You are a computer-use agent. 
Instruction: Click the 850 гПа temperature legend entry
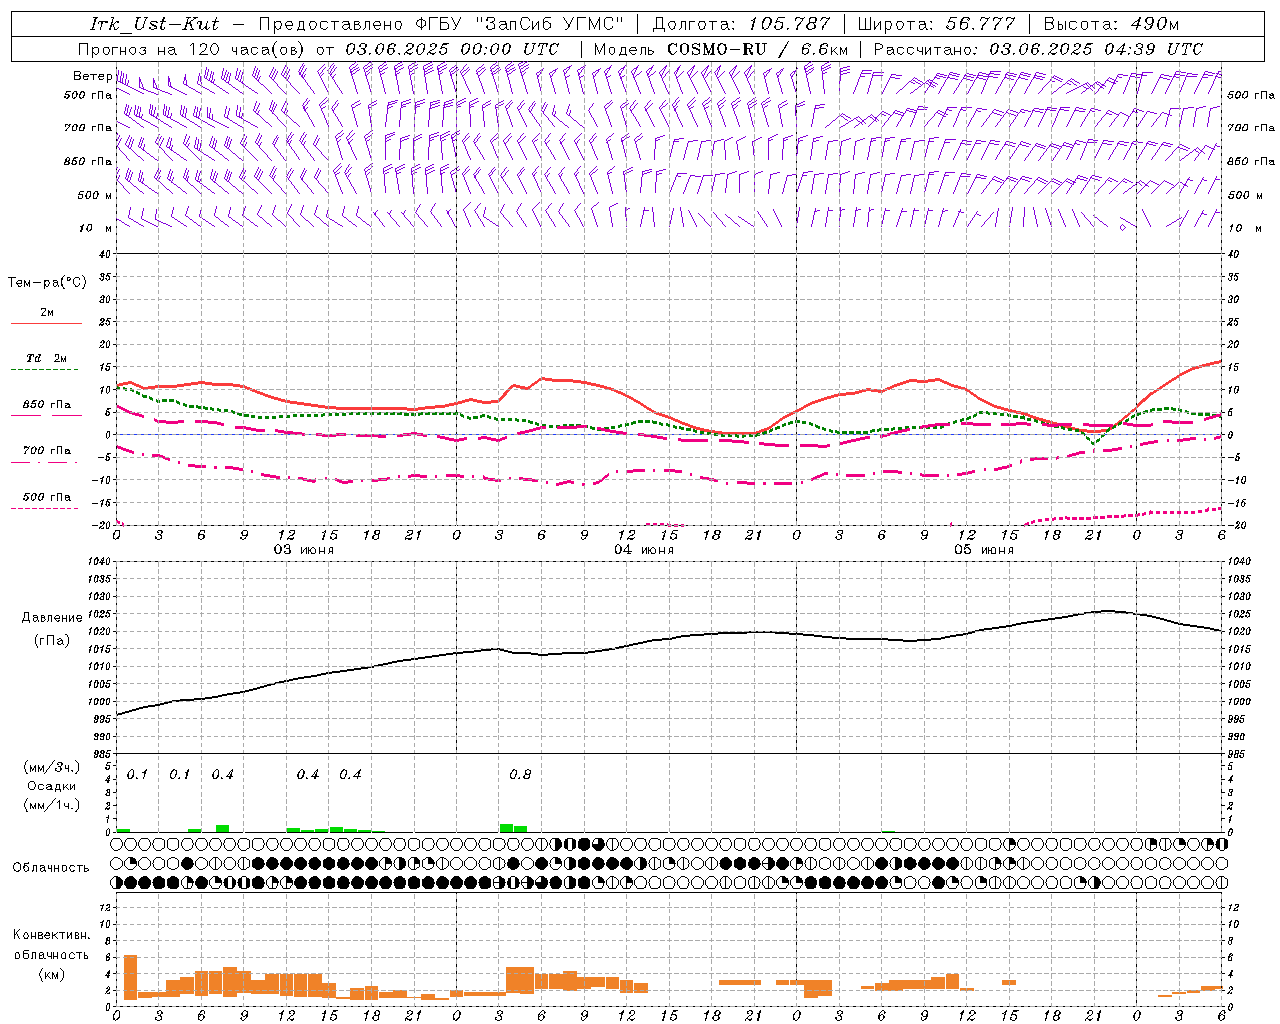click(x=47, y=405)
